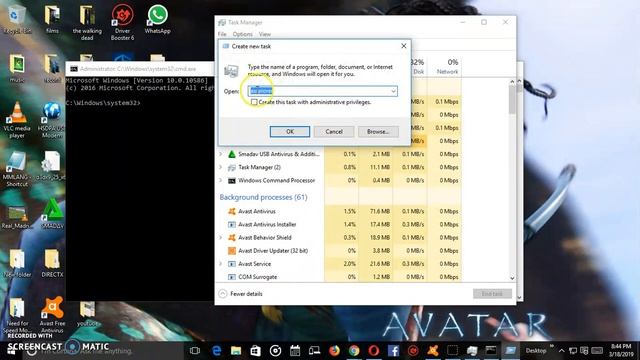
Task: Click the network icon in system tray
Action: pyautogui.click(x=573, y=351)
